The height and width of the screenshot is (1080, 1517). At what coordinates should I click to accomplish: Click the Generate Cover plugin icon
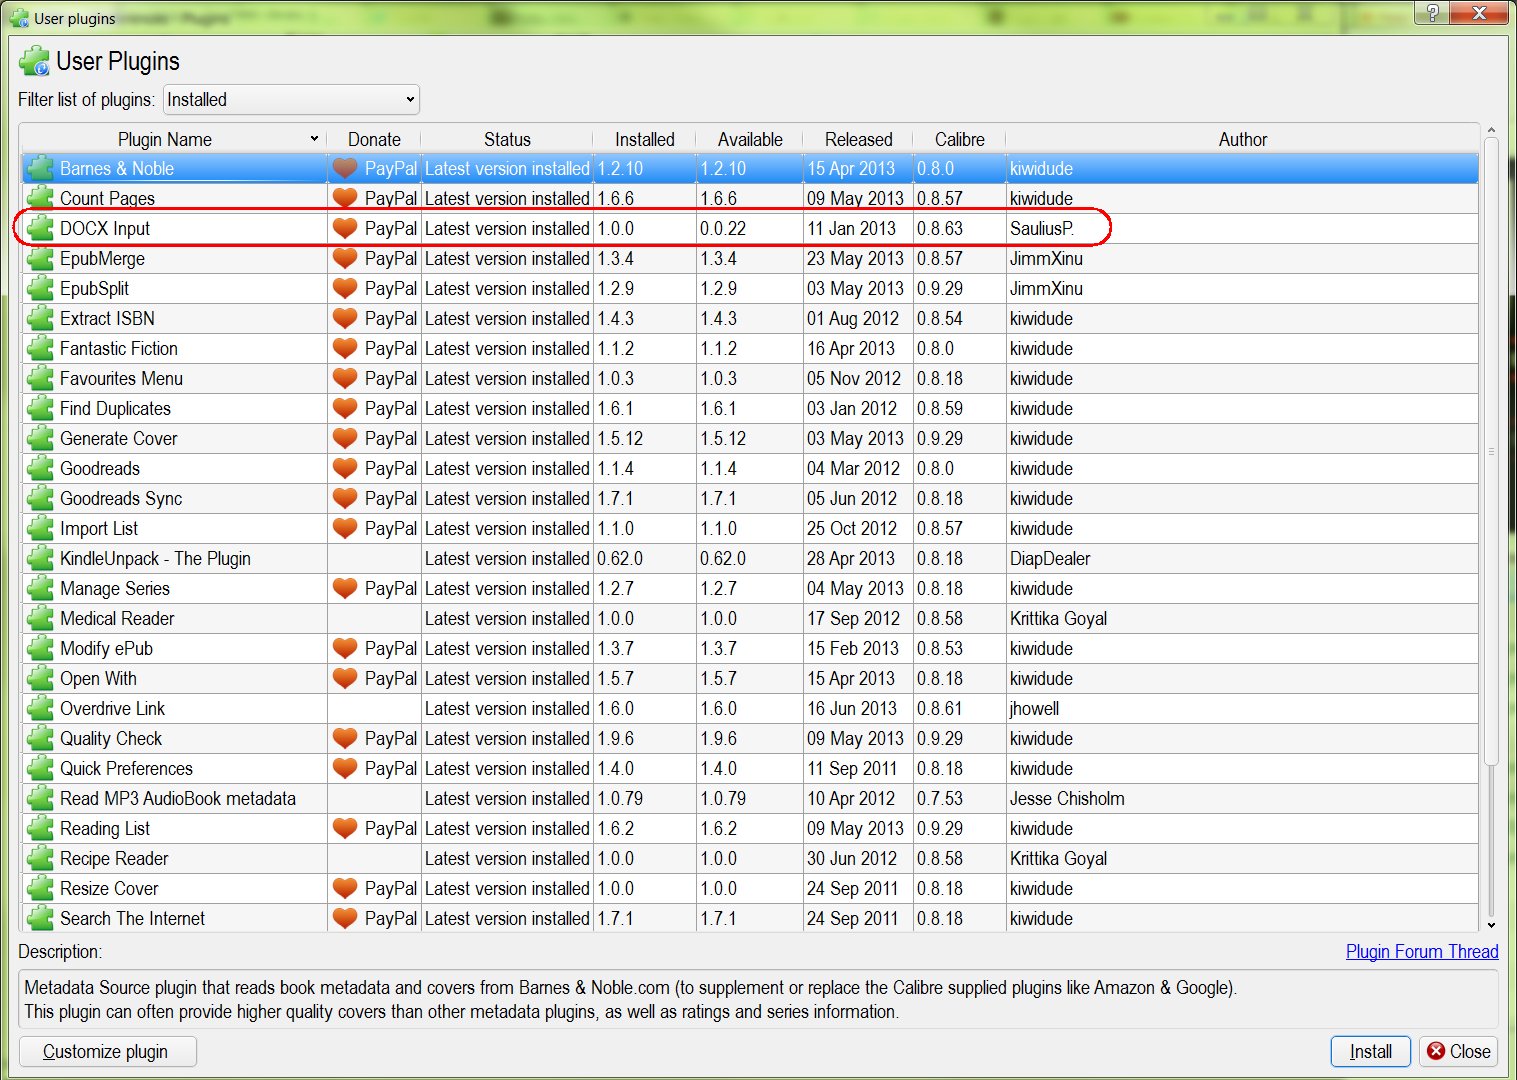40,438
